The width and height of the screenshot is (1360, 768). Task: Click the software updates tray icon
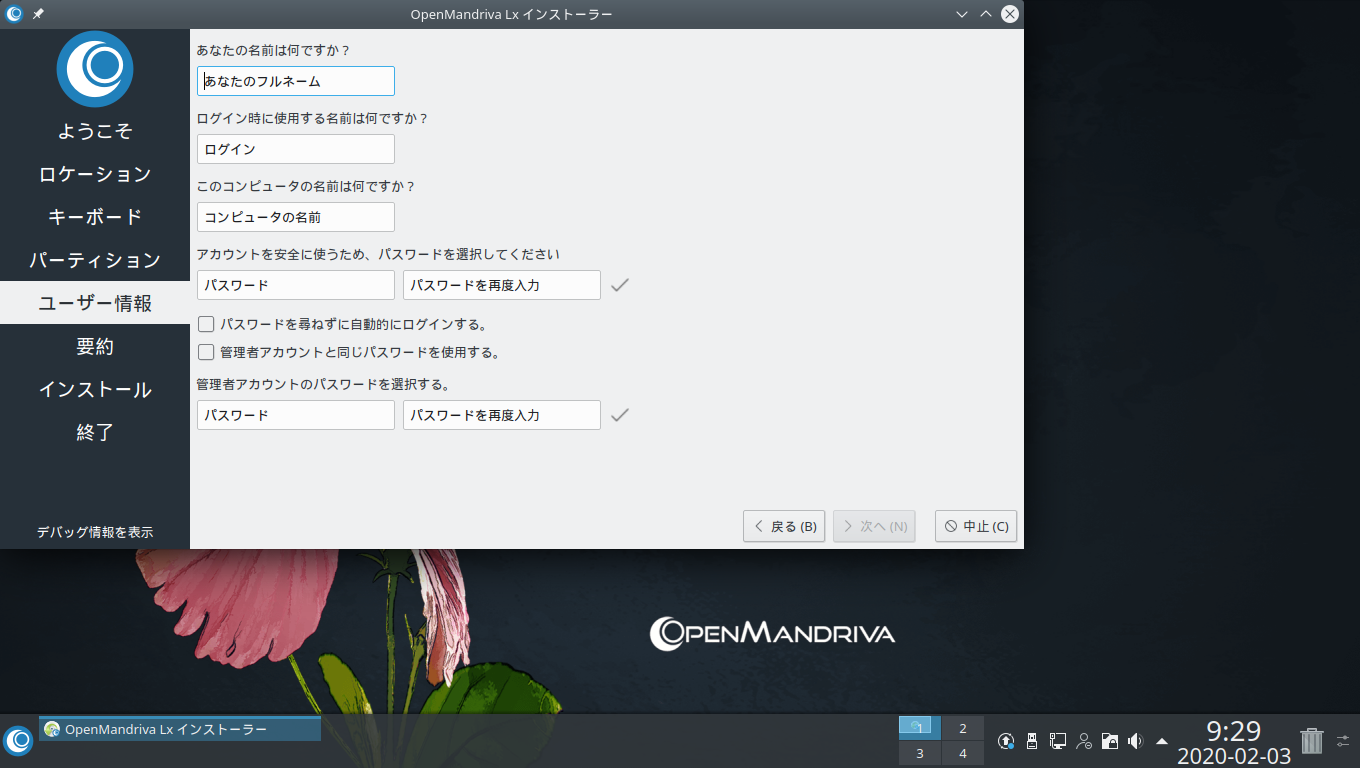[1007, 741]
